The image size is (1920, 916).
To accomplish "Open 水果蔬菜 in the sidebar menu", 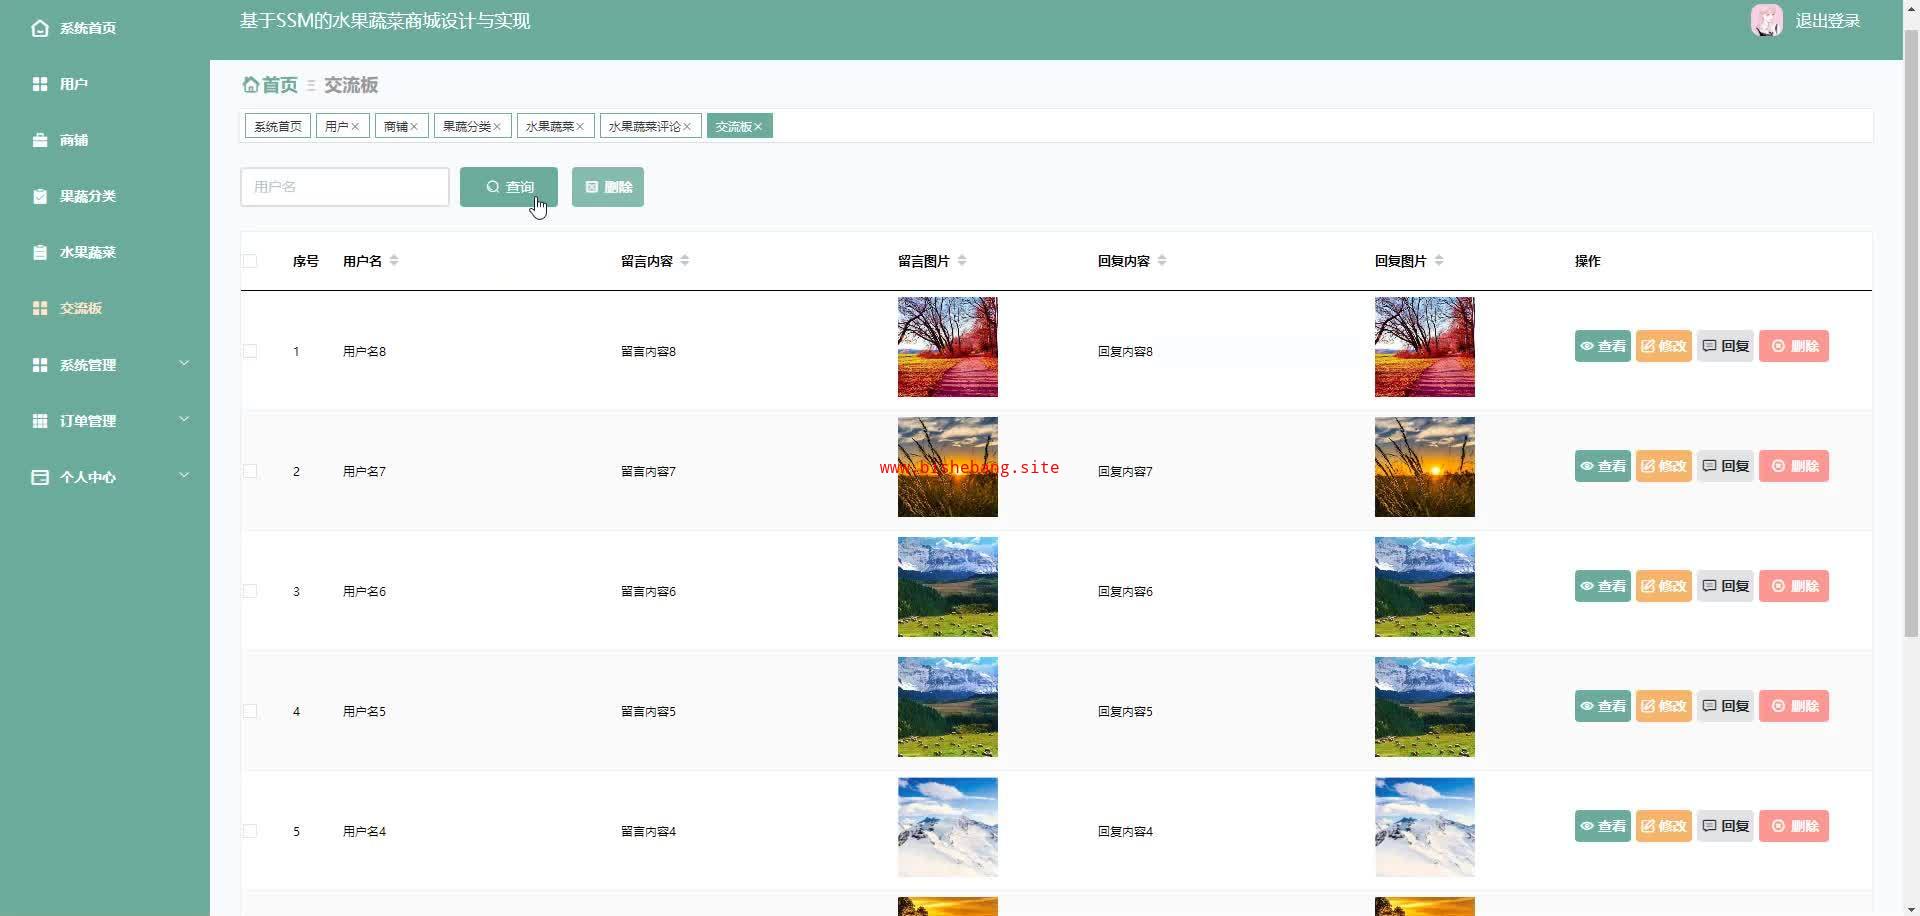I will (87, 252).
